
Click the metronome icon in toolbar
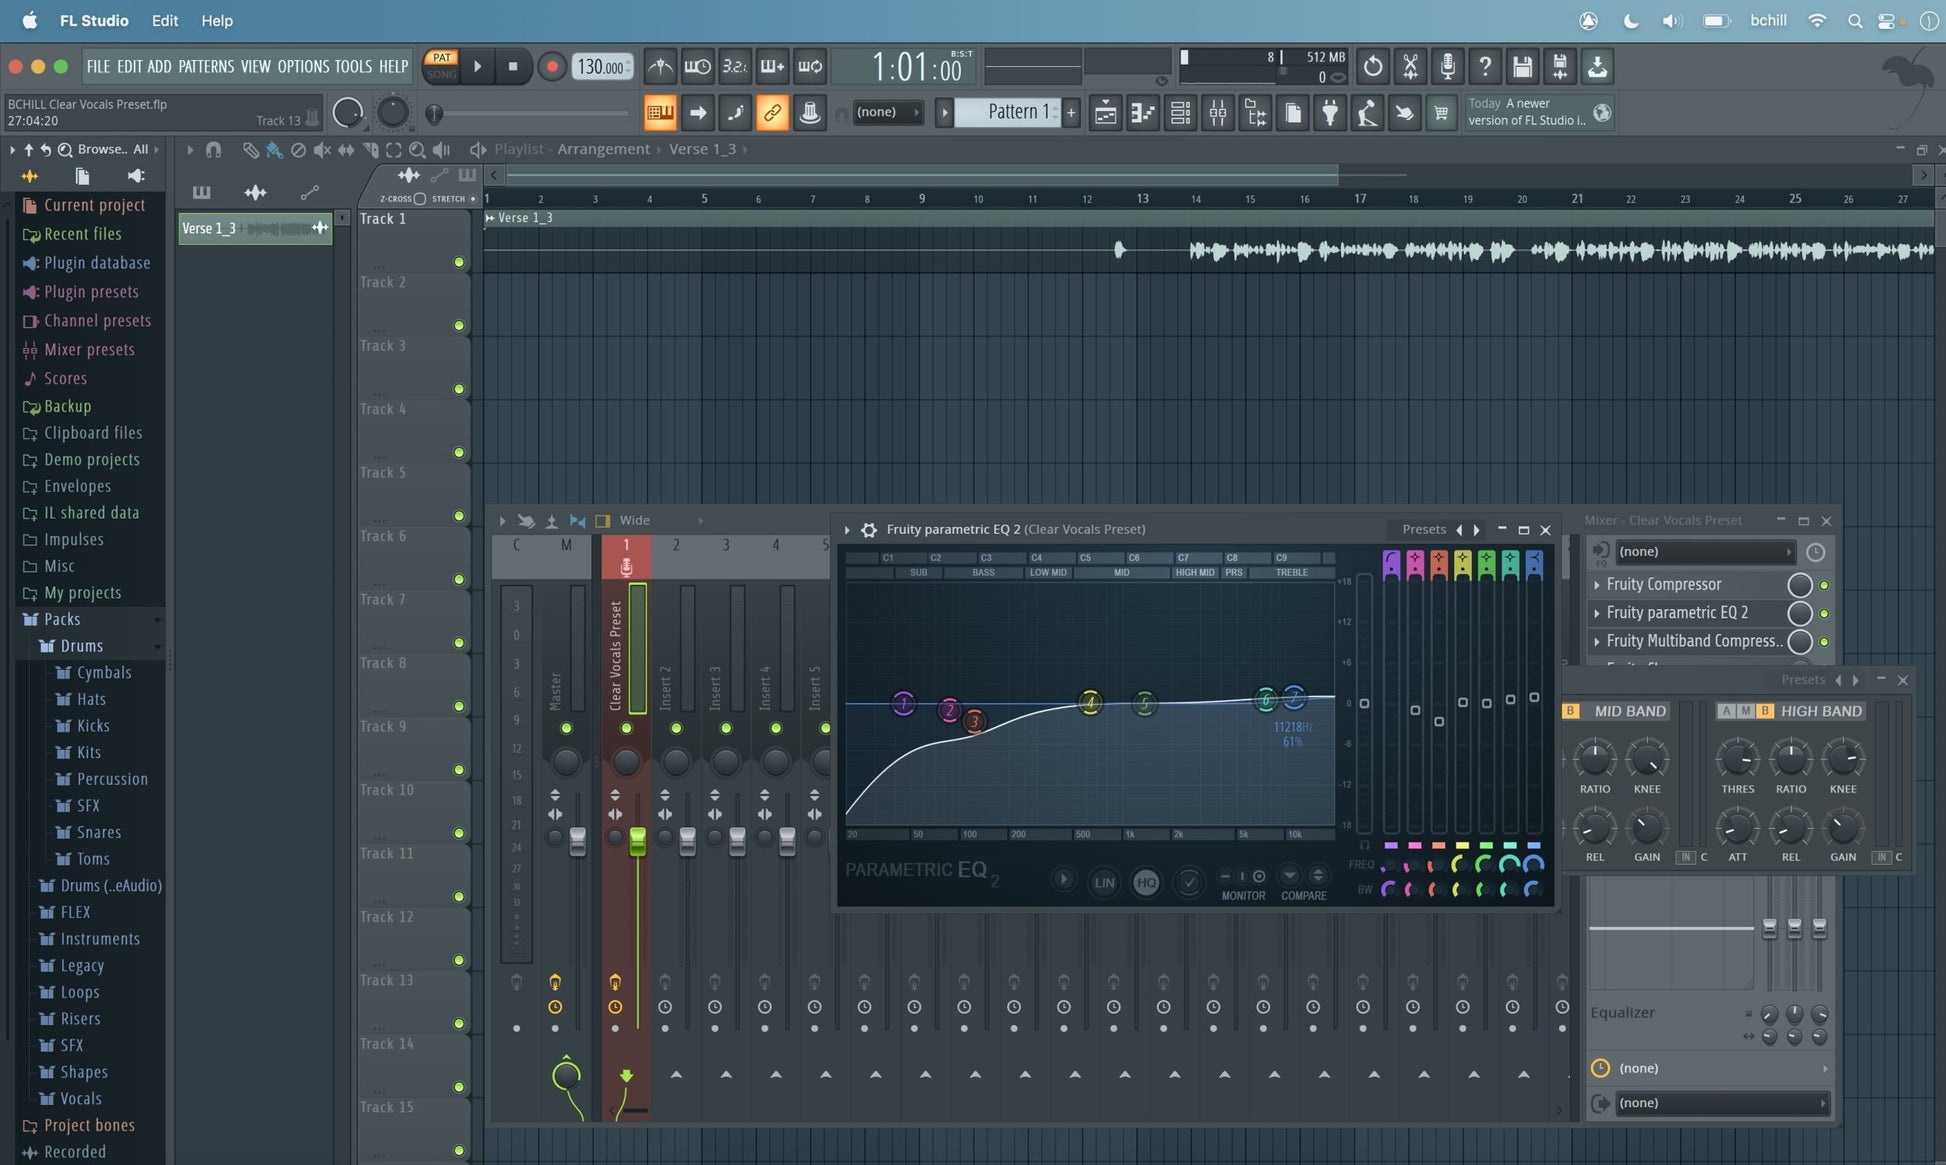tap(660, 67)
